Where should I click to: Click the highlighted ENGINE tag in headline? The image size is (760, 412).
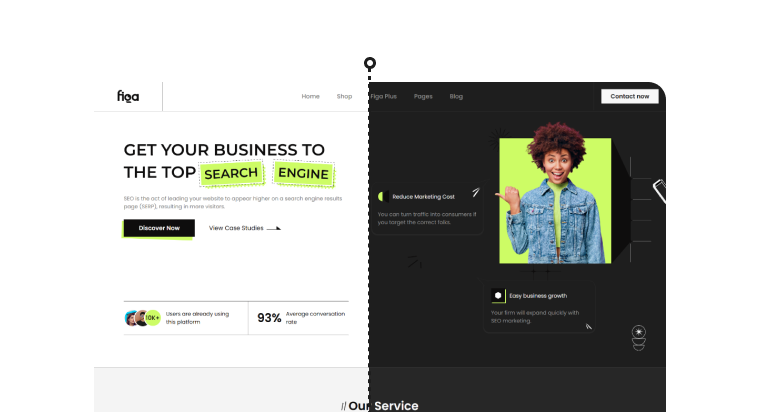(304, 174)
